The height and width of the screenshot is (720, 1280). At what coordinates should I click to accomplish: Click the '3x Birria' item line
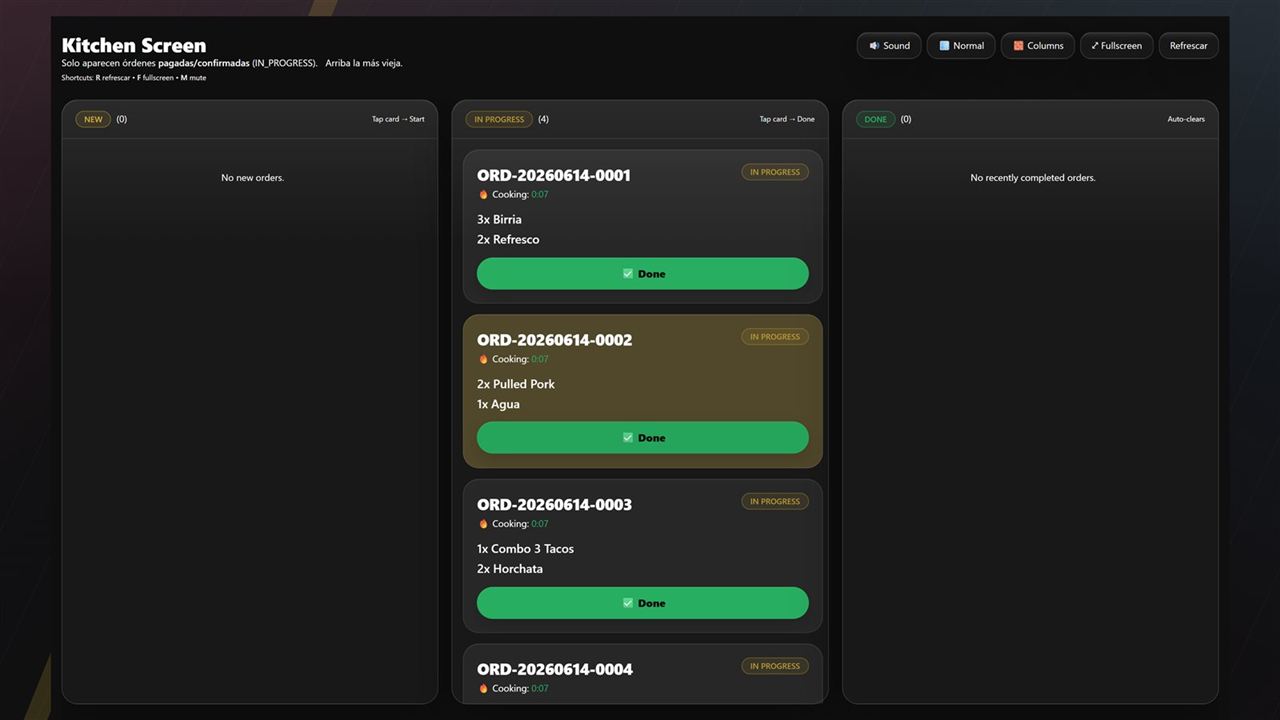(499, 219)
